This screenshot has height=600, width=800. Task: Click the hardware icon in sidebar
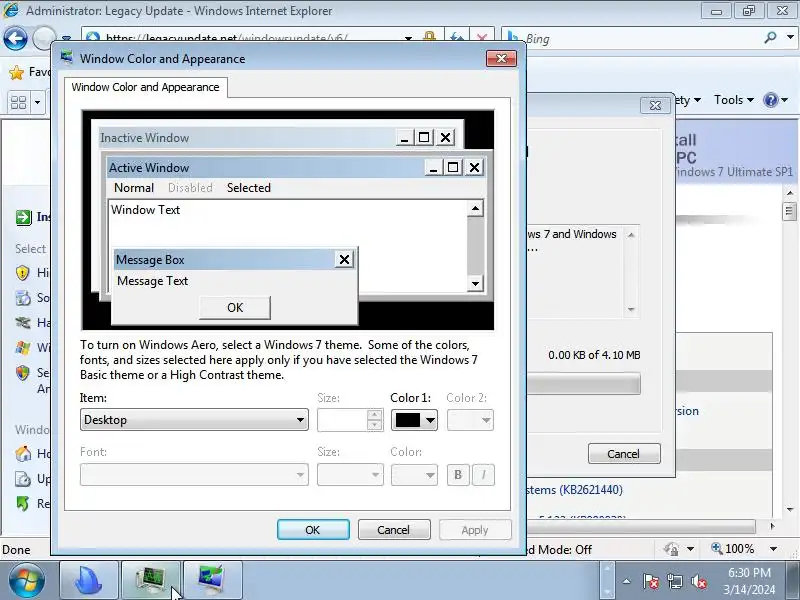tap(23, 322)
